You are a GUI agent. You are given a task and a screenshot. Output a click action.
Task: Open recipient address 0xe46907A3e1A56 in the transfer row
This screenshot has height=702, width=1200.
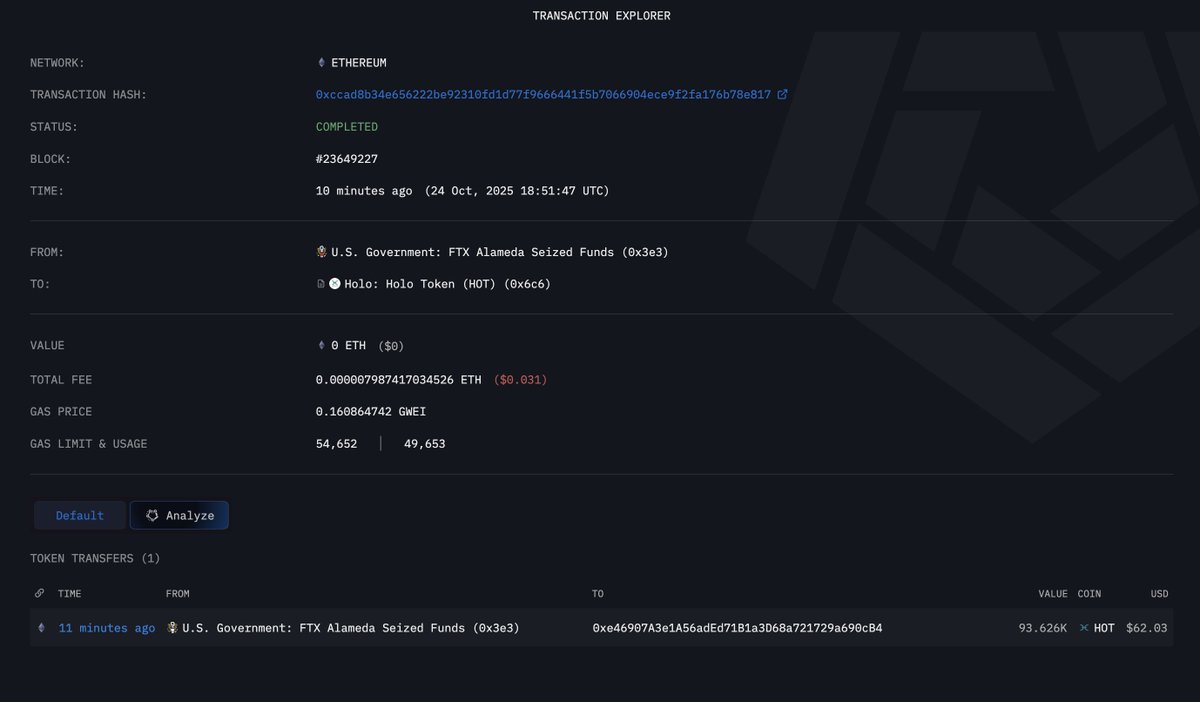click(737, 628)
